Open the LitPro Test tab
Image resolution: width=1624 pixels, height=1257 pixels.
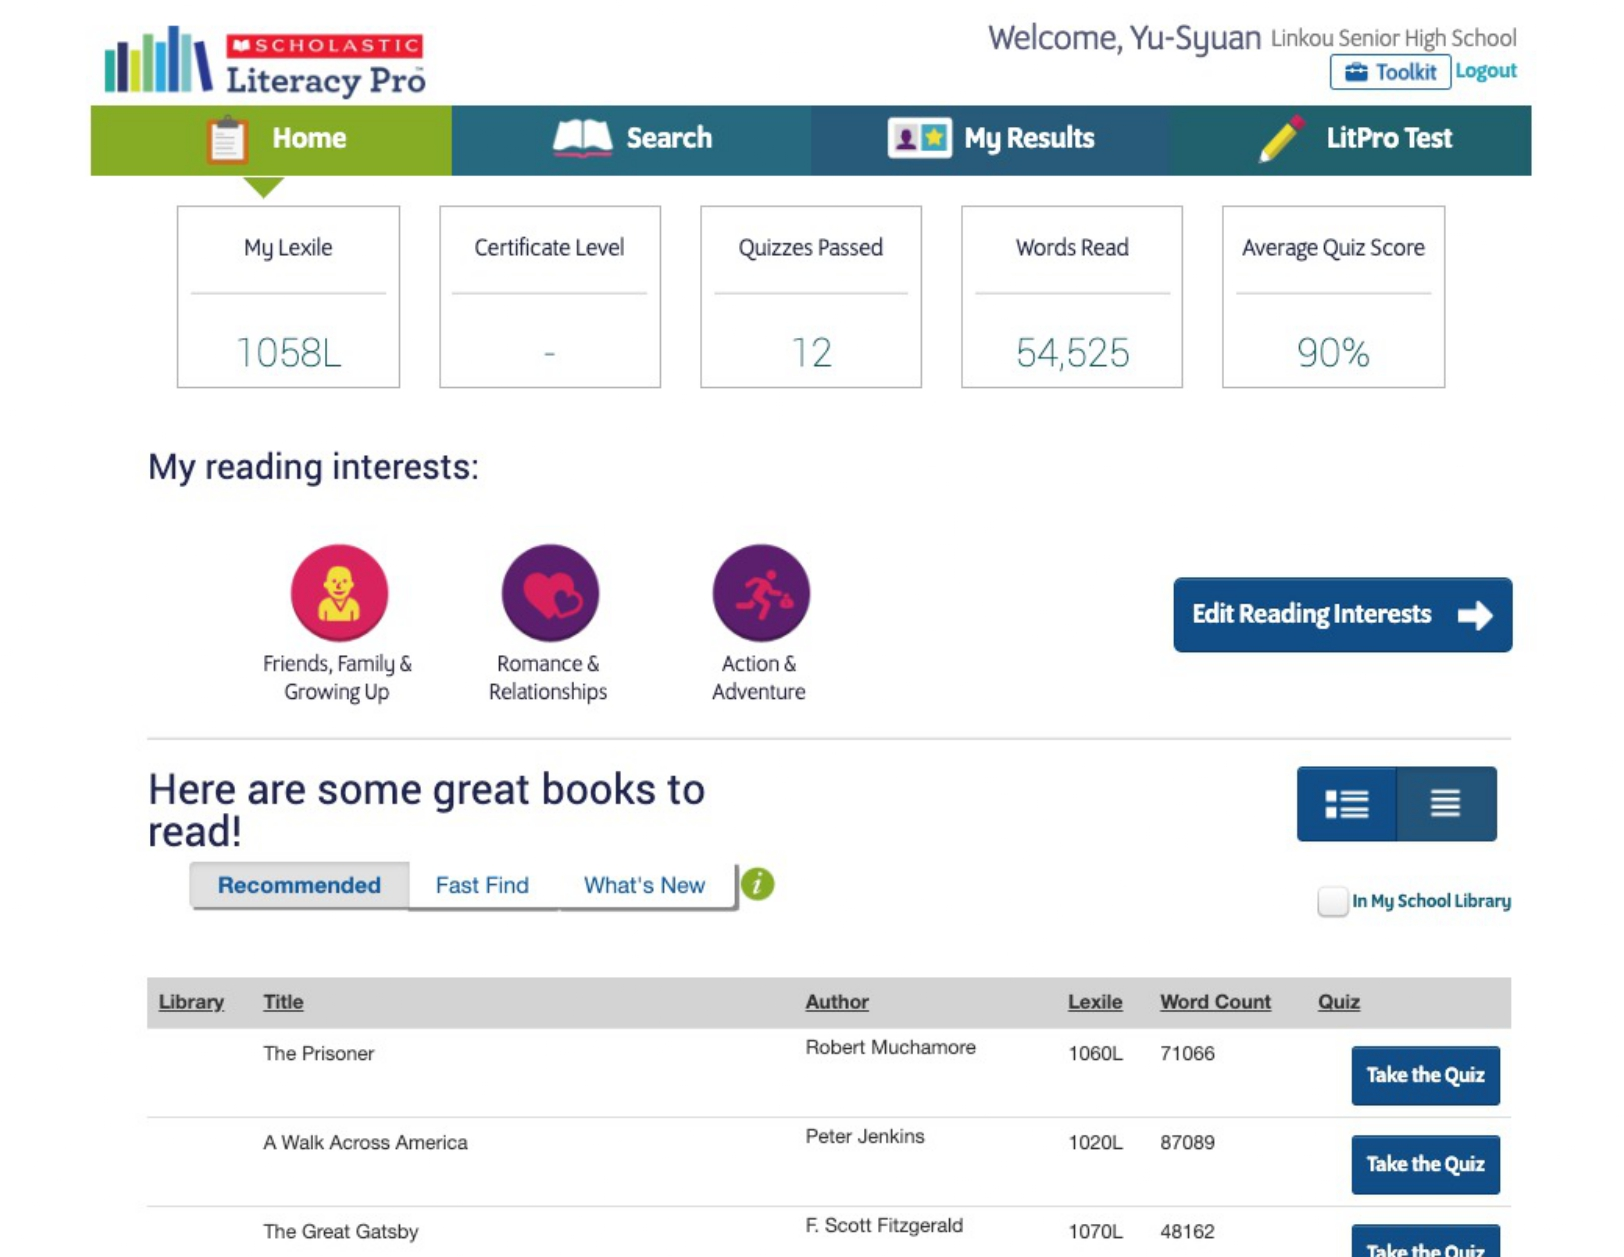1350,140
